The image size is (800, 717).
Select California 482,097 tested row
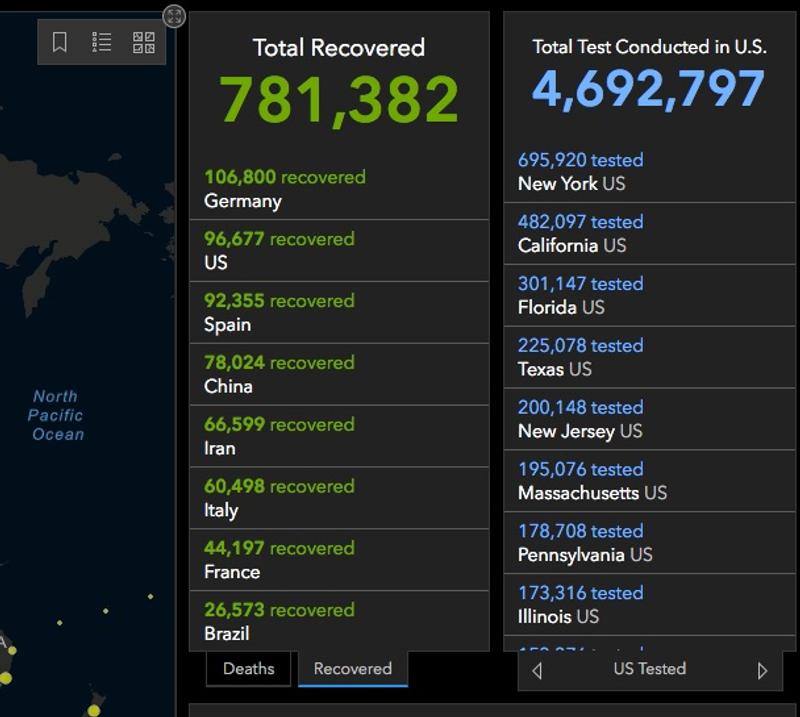(x=649, y=233)
